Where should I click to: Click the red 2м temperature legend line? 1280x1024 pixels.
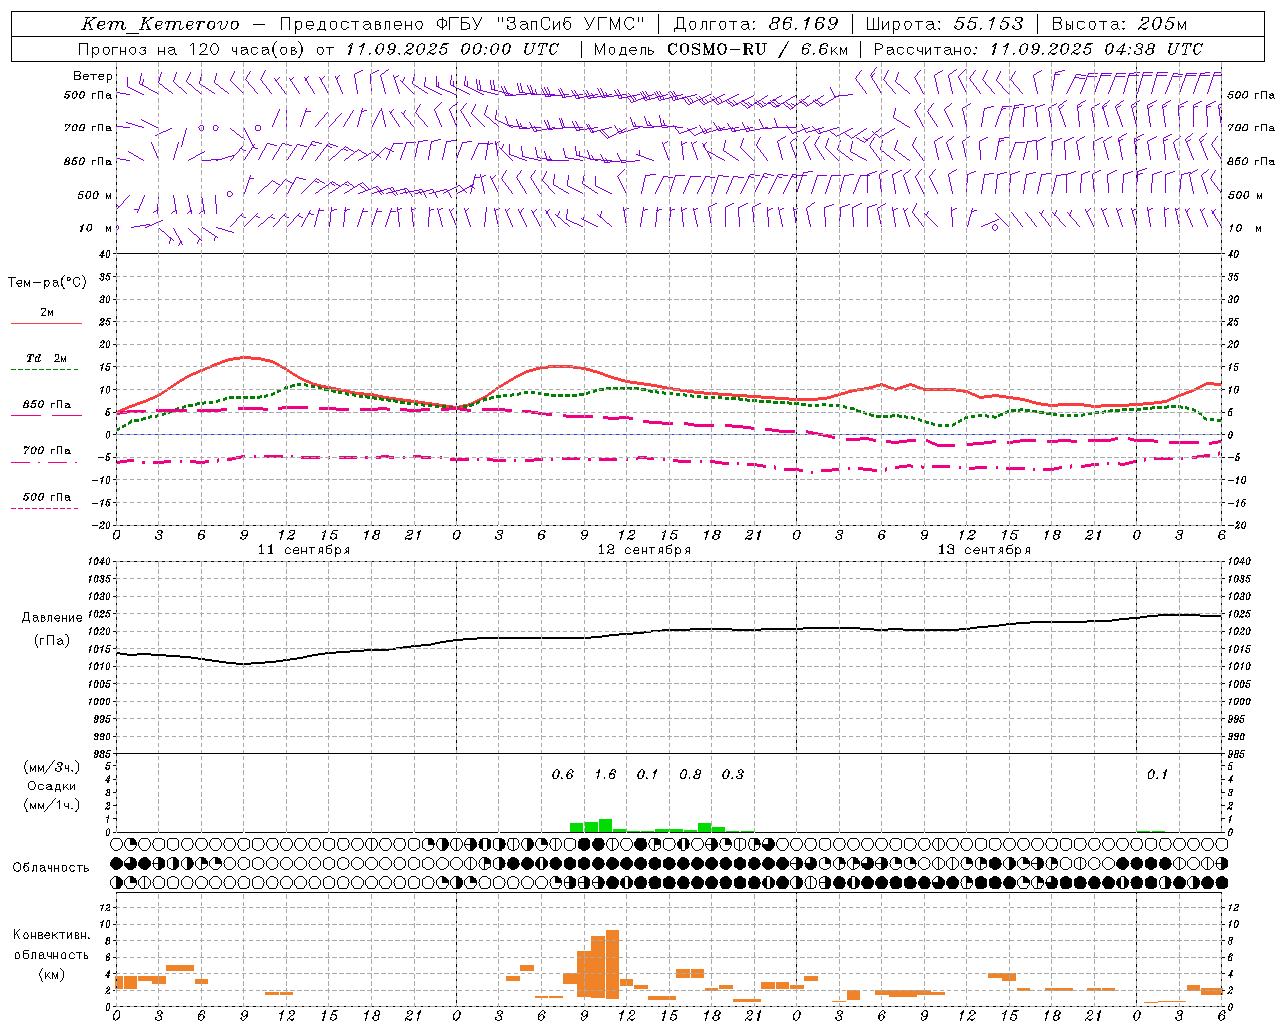[47, 323]
